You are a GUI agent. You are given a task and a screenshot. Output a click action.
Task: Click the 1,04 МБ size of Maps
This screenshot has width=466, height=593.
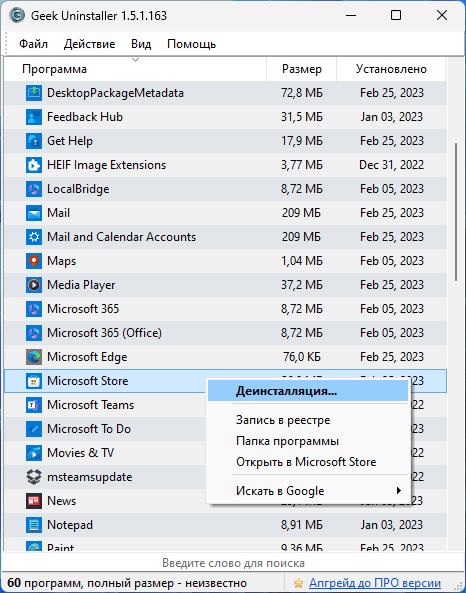pyautogui.click(x=301, y=261)
